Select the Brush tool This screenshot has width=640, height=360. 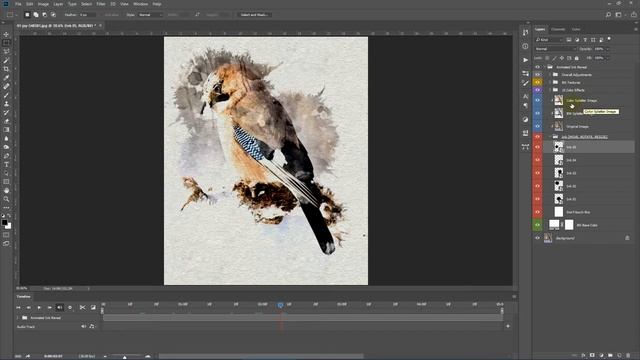click(x=6, y=95)
